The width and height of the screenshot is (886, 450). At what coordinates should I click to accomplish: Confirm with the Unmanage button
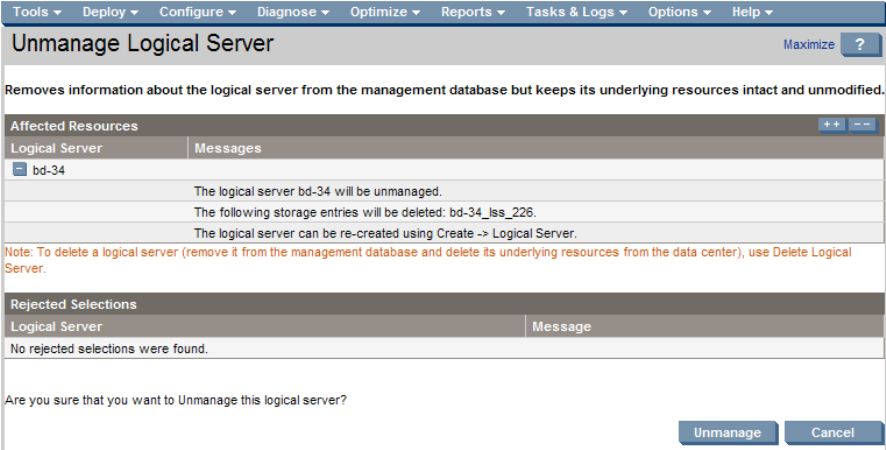click(x=728, y=433)
